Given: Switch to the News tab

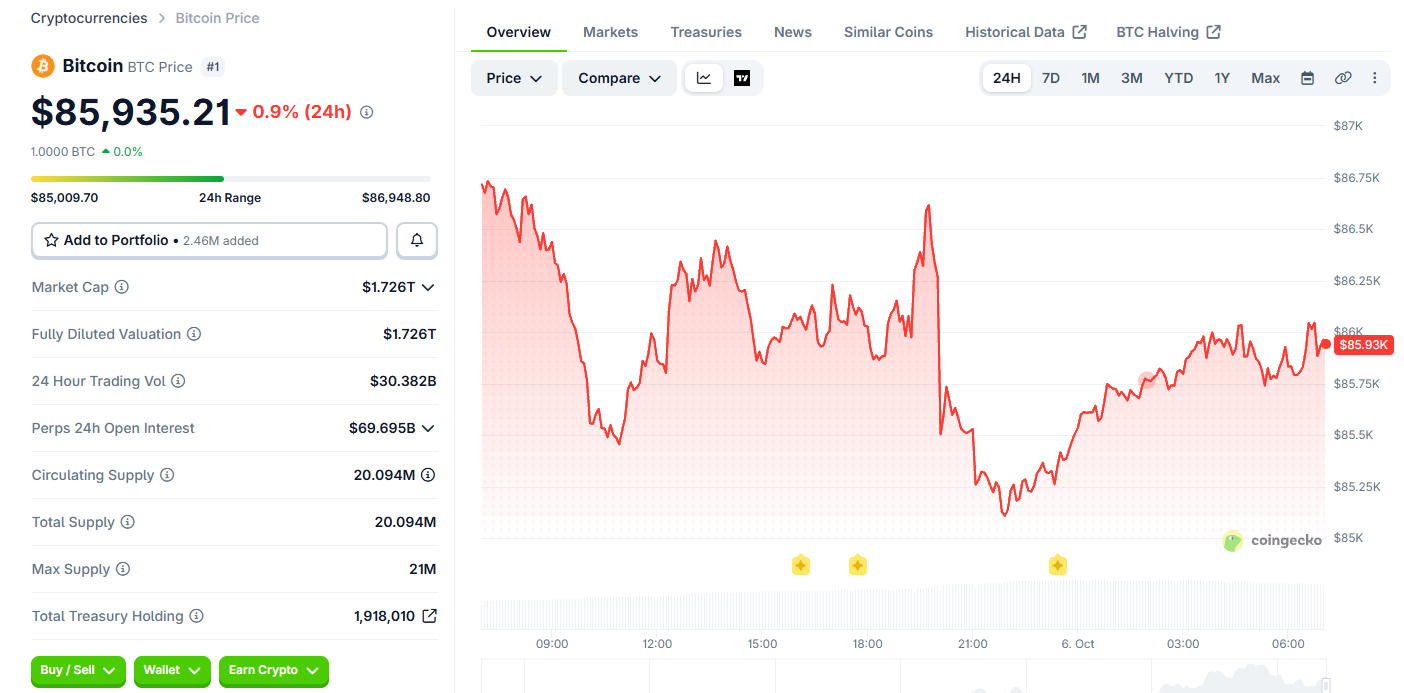Looking at the screenshot, I should pyautogui.click(x=793, y=32).
